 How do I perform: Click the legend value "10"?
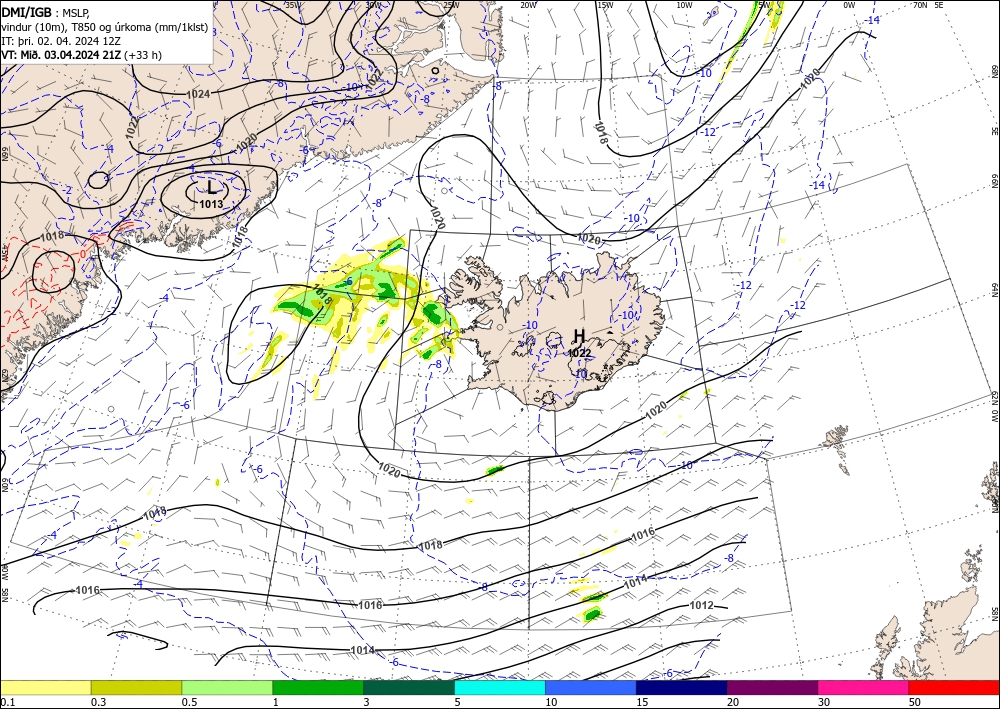click(551, 702)
